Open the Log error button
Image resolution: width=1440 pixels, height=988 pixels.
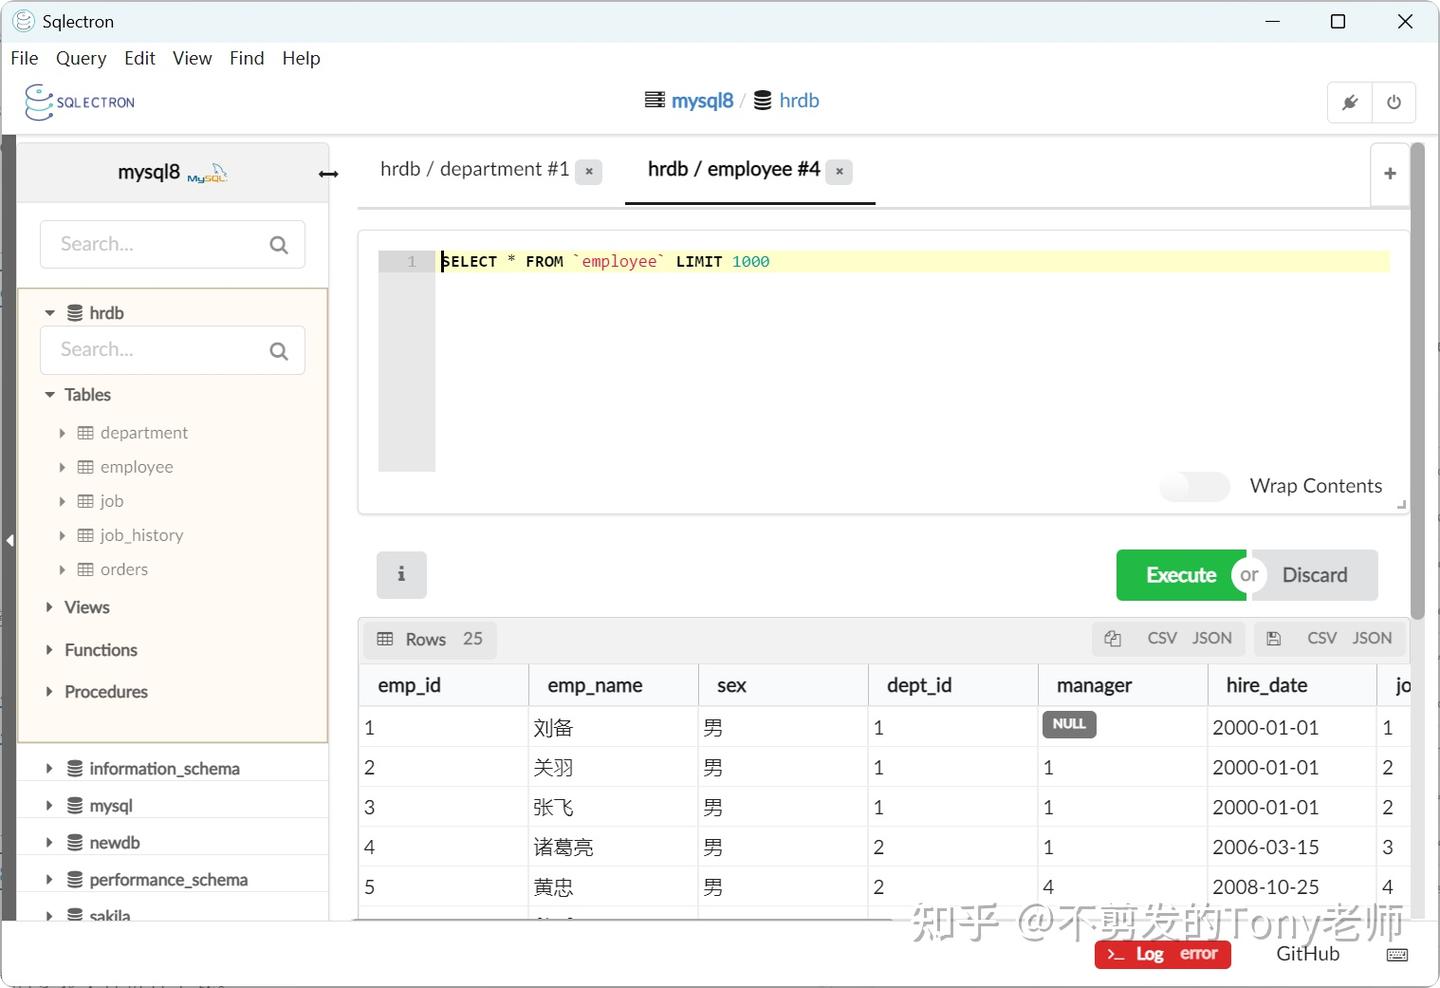[1163, 955]
